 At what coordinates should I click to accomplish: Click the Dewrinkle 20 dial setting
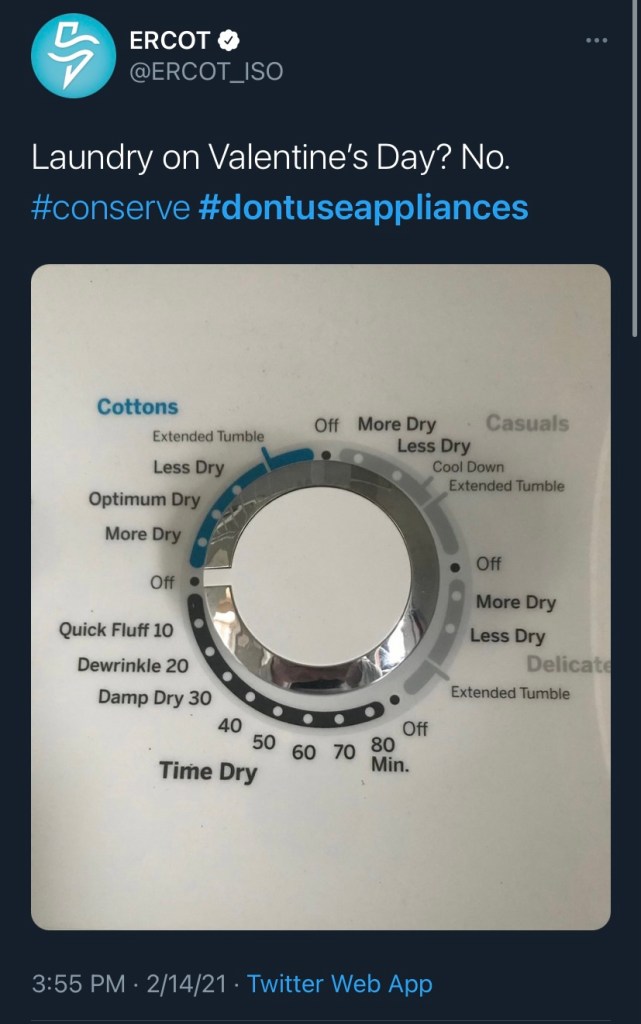coord(133,665)
